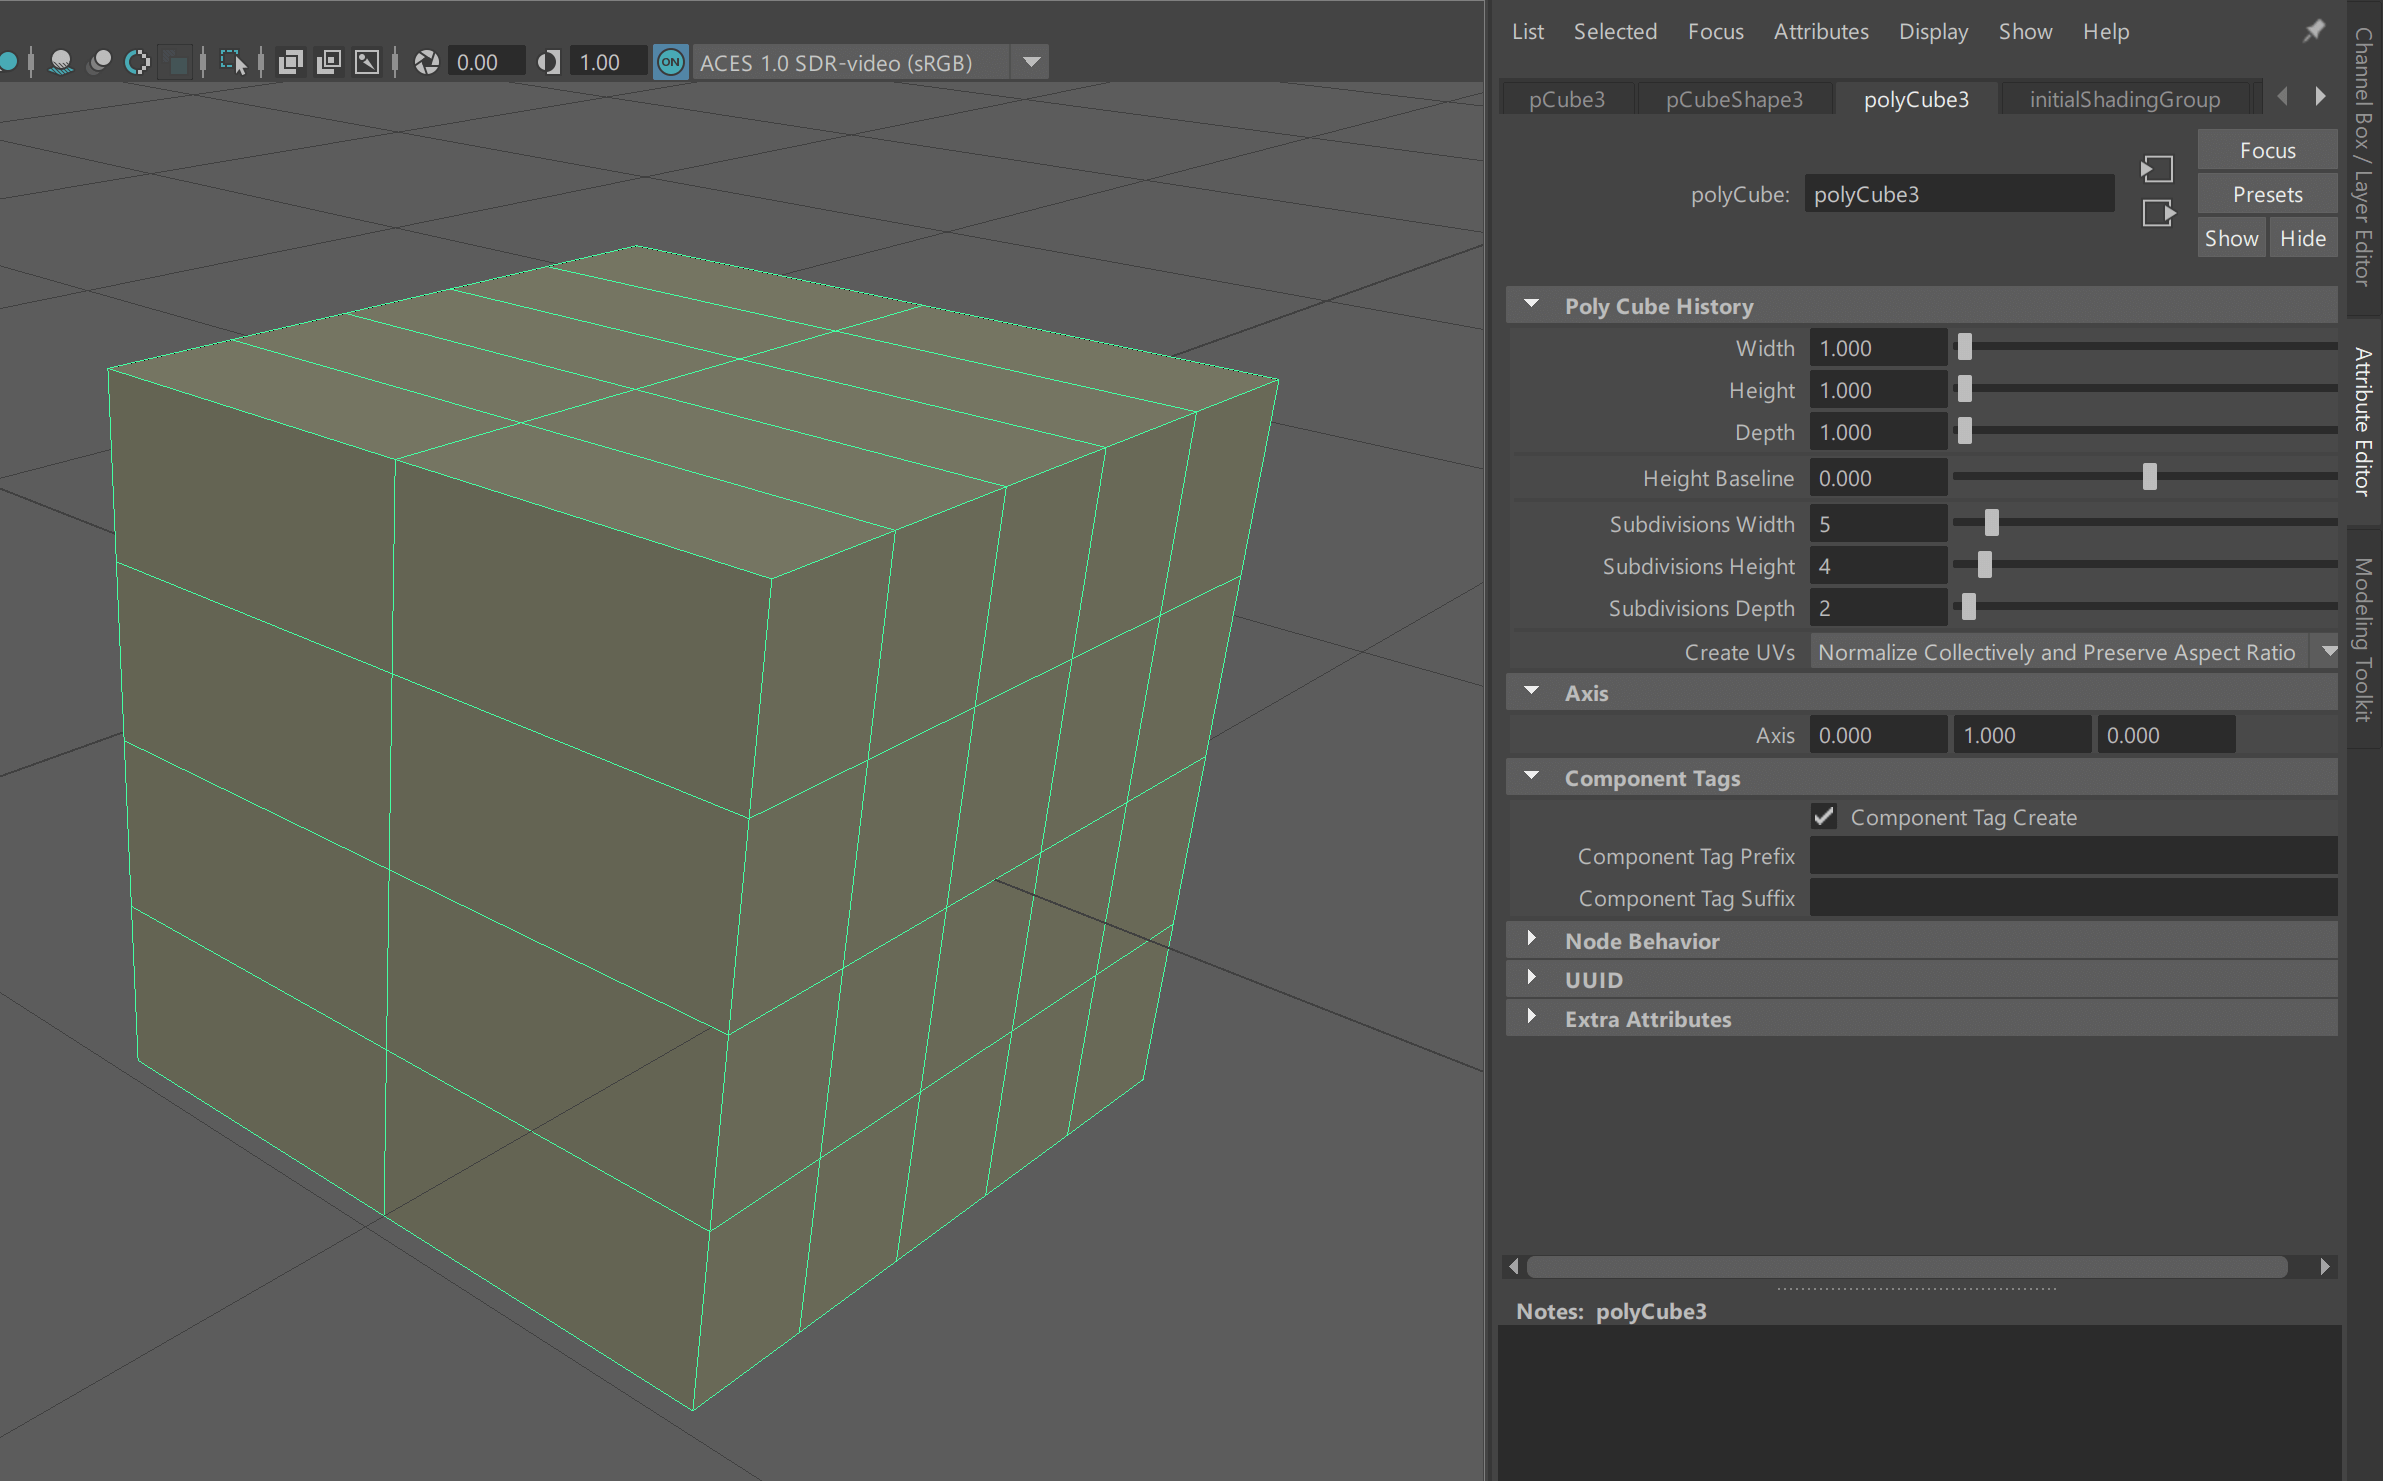Click the gamma half-circle icon
Viewport: 2383px width, 1481px height.
click(x=548, y=62)
